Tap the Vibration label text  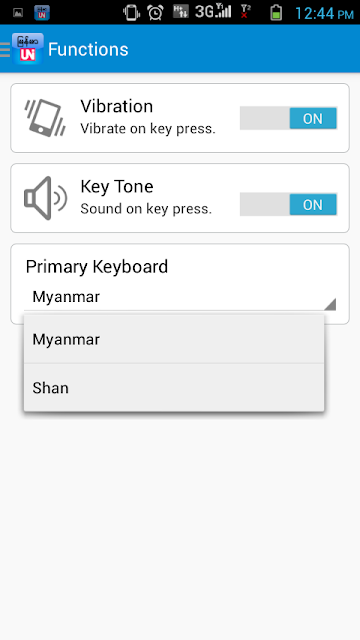click(117, 106)
